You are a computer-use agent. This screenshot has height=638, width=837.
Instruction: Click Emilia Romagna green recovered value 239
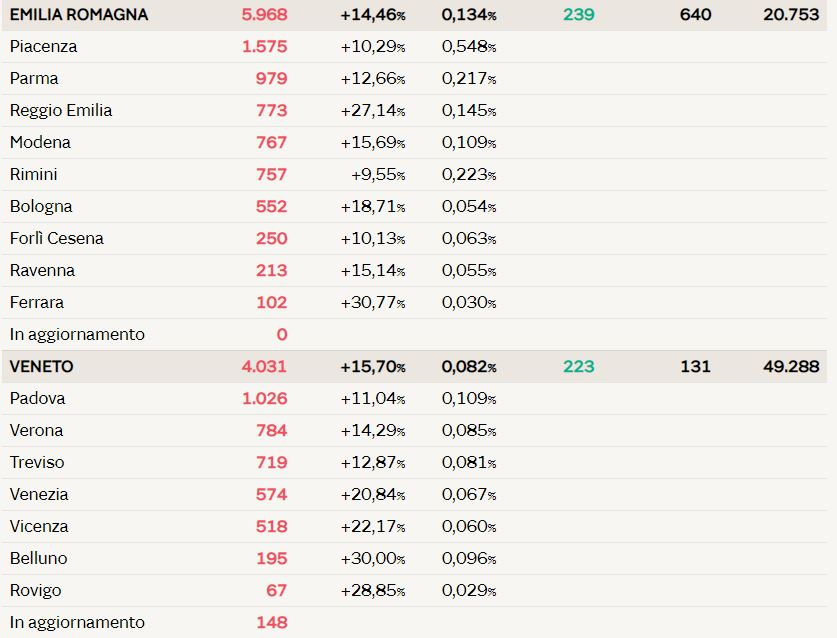(579, 14)
